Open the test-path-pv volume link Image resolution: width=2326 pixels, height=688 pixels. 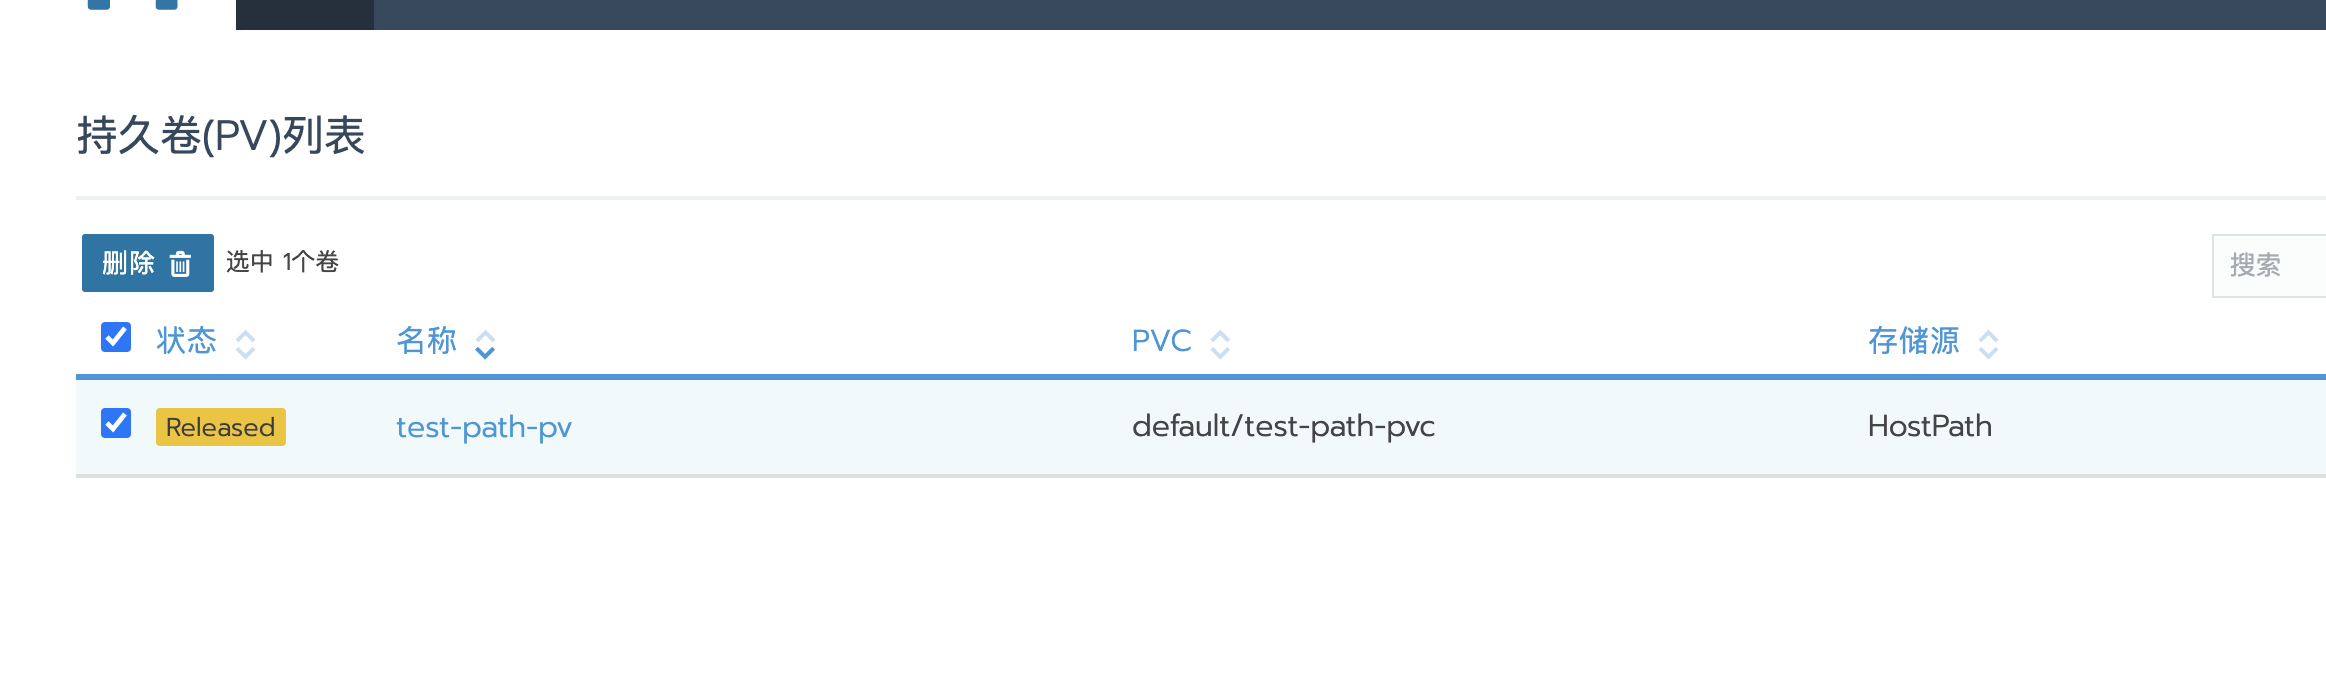point(484,427)
